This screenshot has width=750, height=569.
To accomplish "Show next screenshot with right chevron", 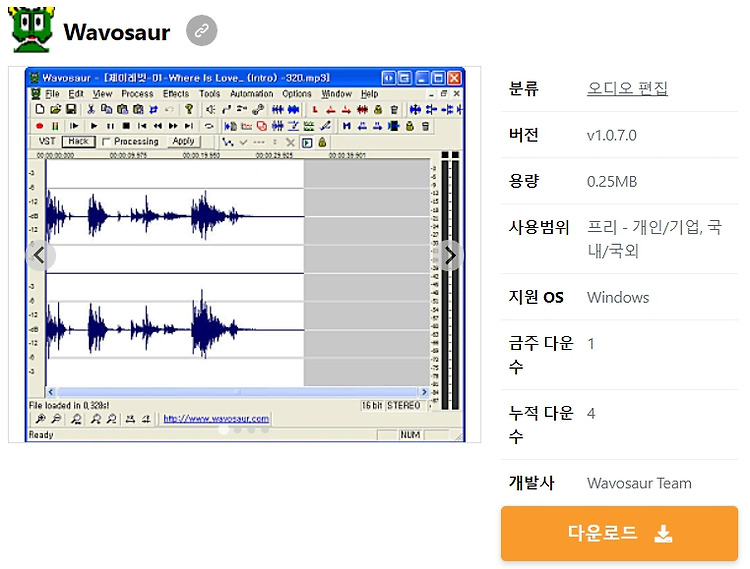I will (x=449, y=256).
